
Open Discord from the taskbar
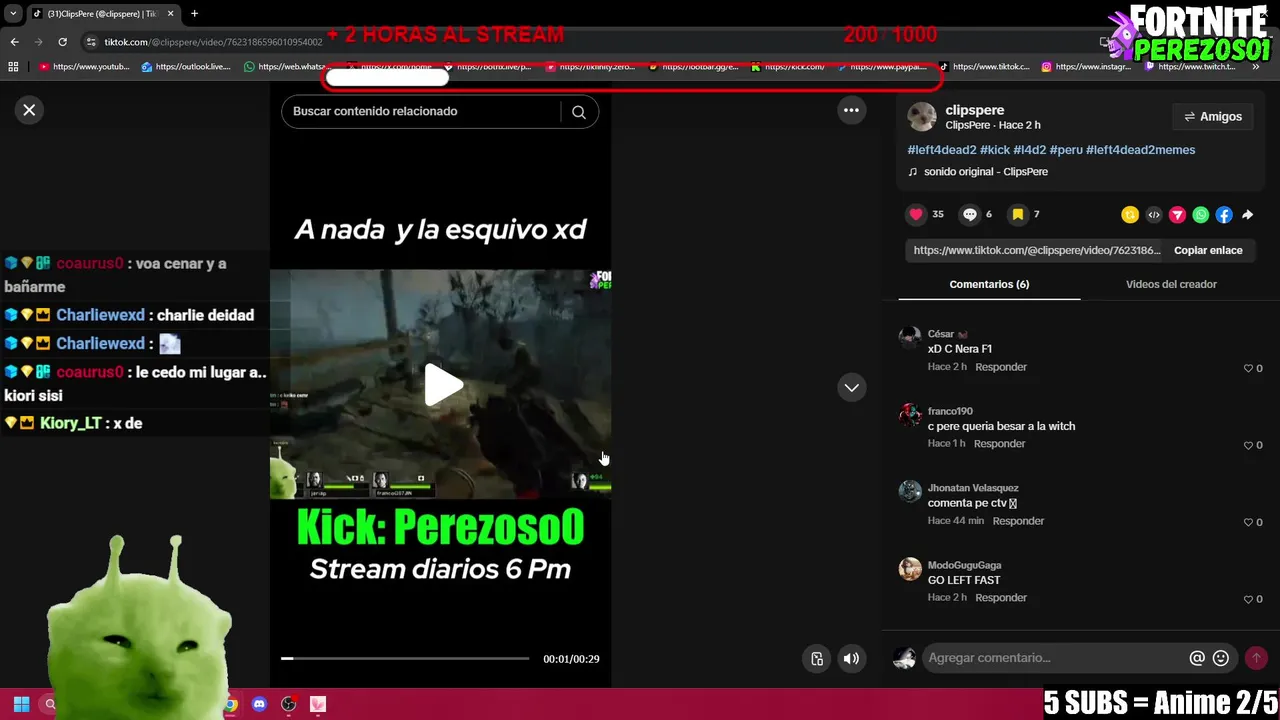260,704
